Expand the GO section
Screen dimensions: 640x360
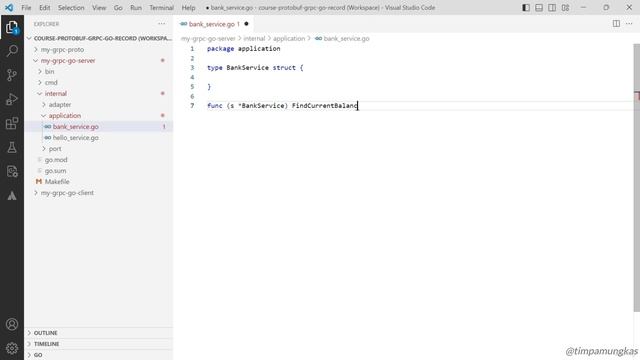tap(99, 355)
